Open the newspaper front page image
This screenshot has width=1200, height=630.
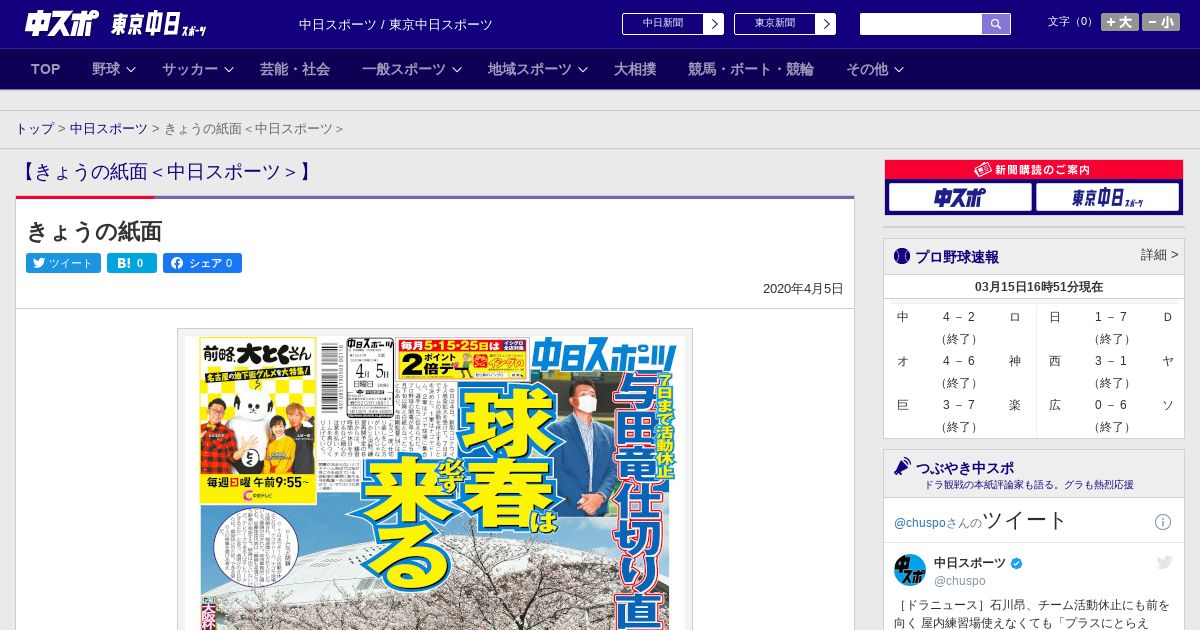coord(435,480)
